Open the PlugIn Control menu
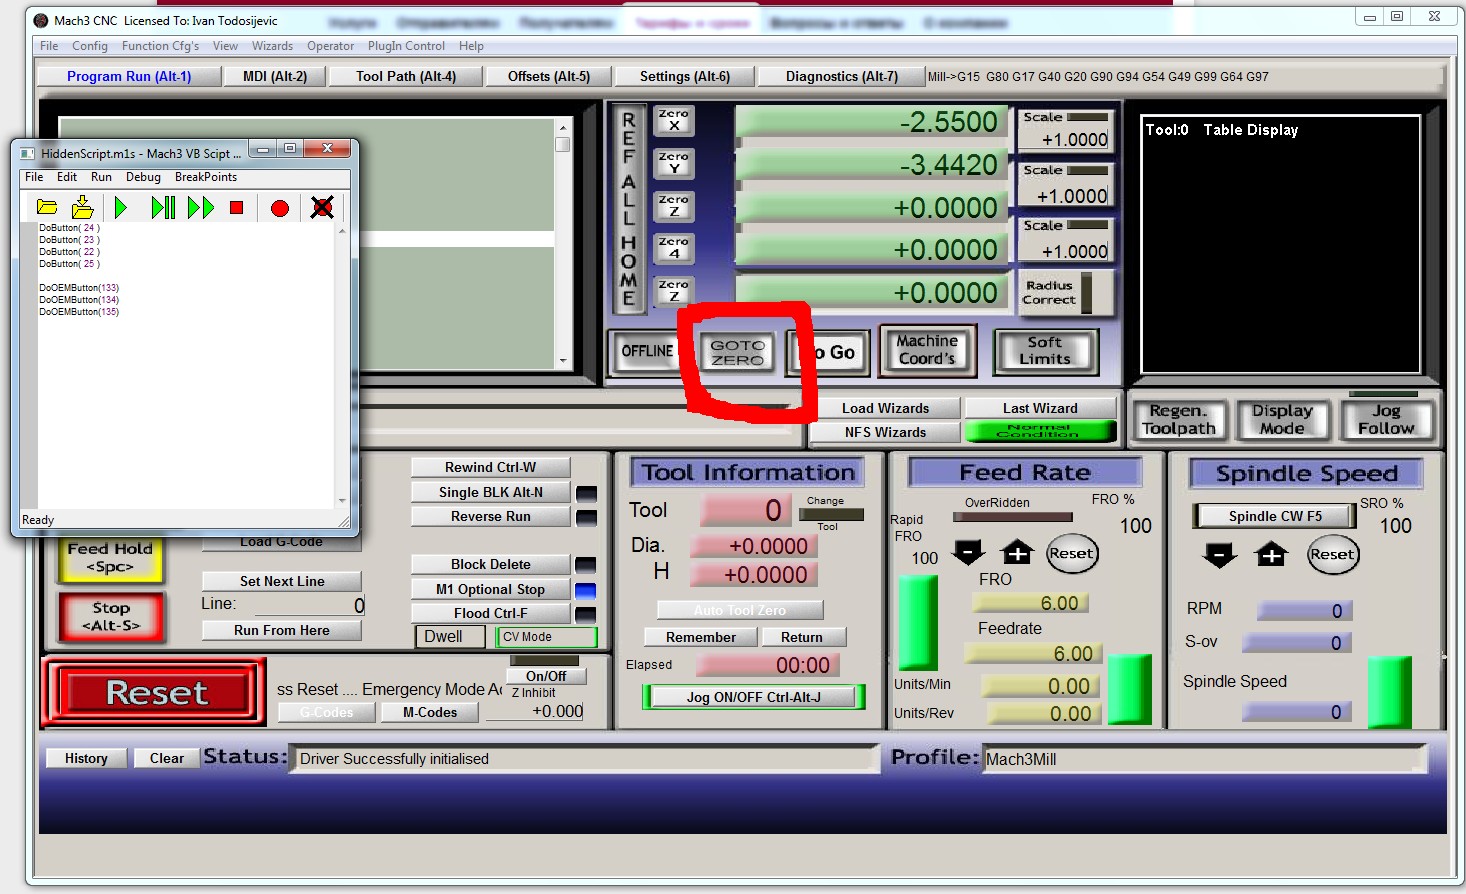The image size is (1466, 894). pos(406,46)
